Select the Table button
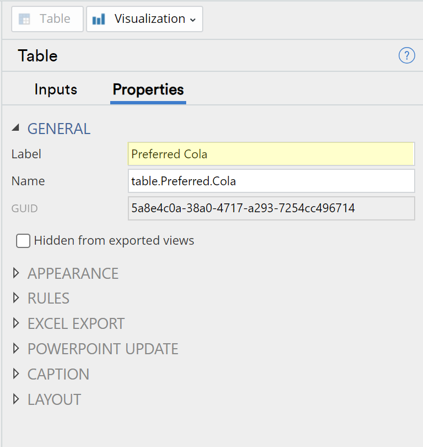Image resolution: width=423 pixels, height=447 pixels. pos(47,19)
